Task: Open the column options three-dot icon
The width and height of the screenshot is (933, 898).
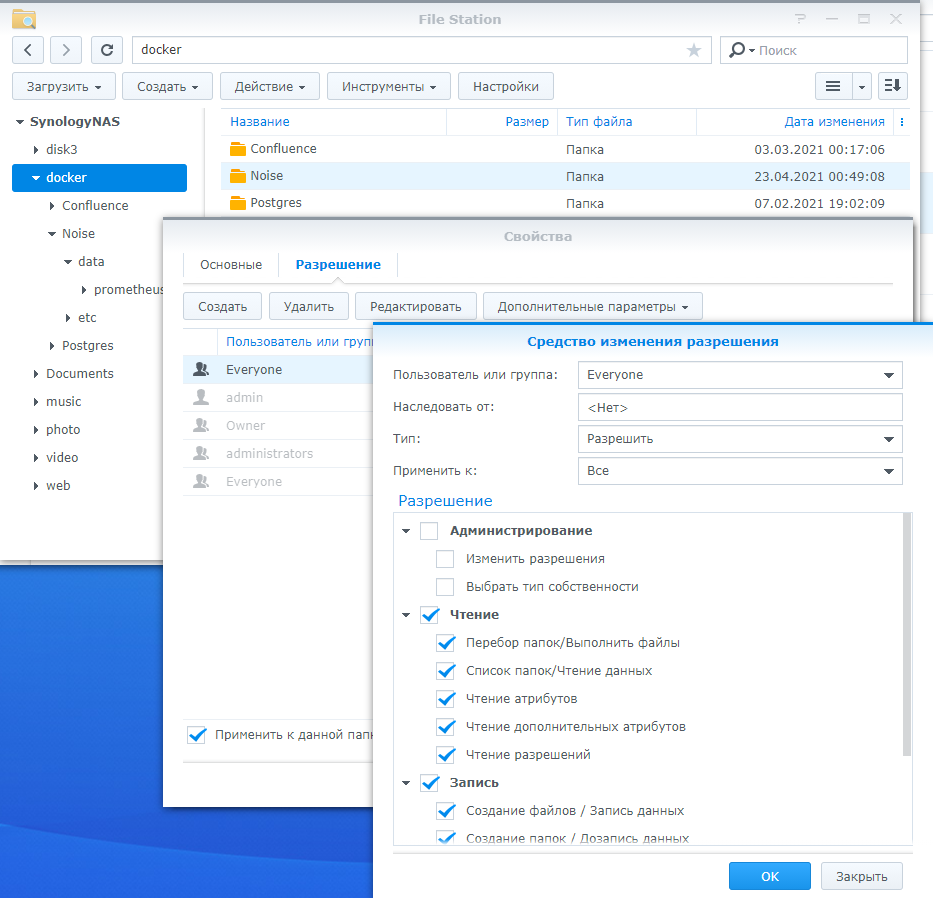Action: tap(902, 122)
